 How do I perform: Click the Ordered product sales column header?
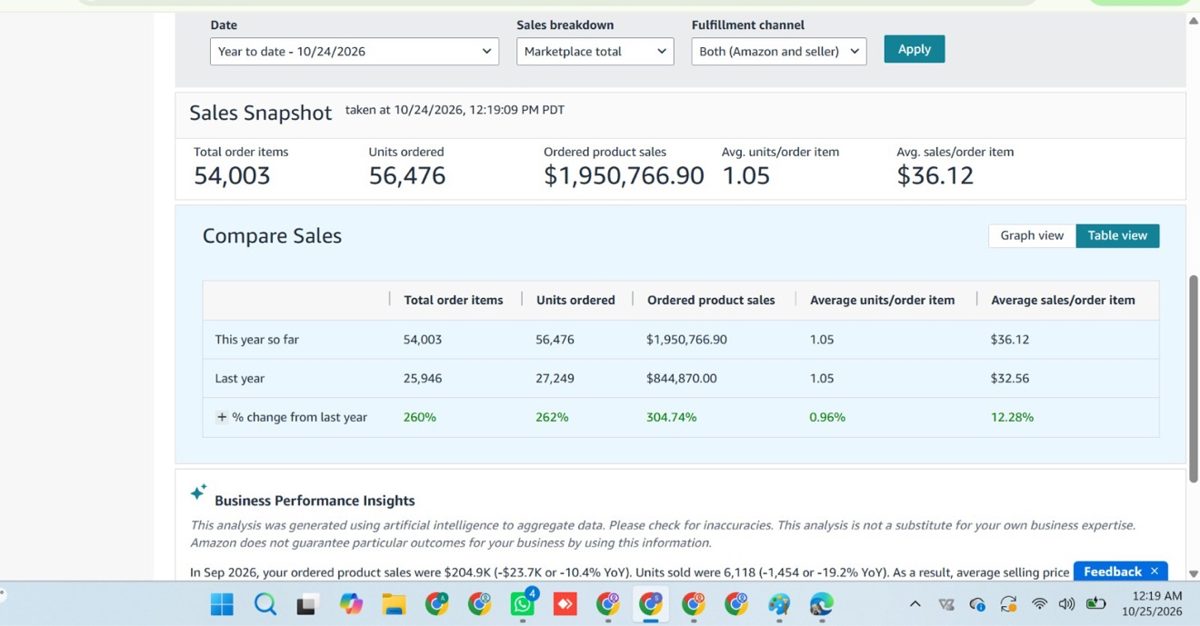pos(711,300)
